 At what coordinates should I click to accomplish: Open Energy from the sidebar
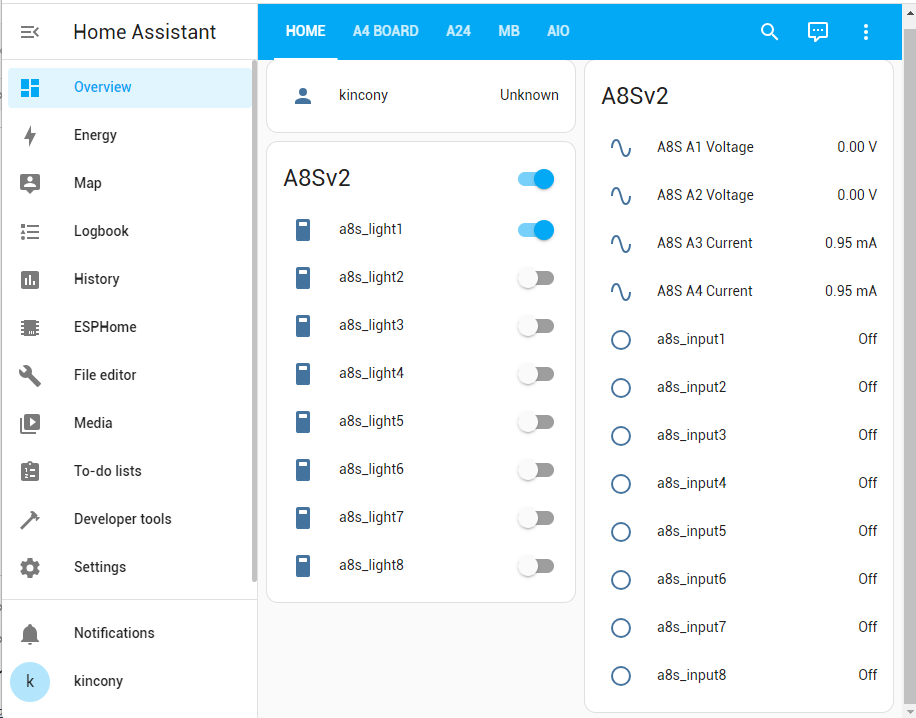(x=95, y=135)
